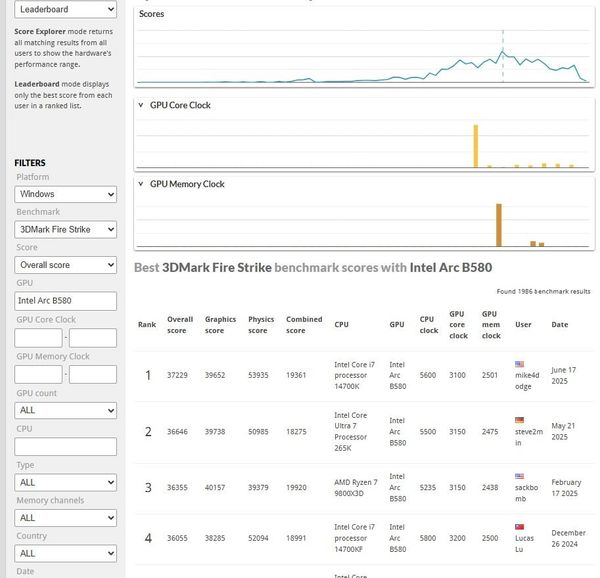Click the Date column header
This screenshot has height=578, width=600.
click(x=559, y=324)
